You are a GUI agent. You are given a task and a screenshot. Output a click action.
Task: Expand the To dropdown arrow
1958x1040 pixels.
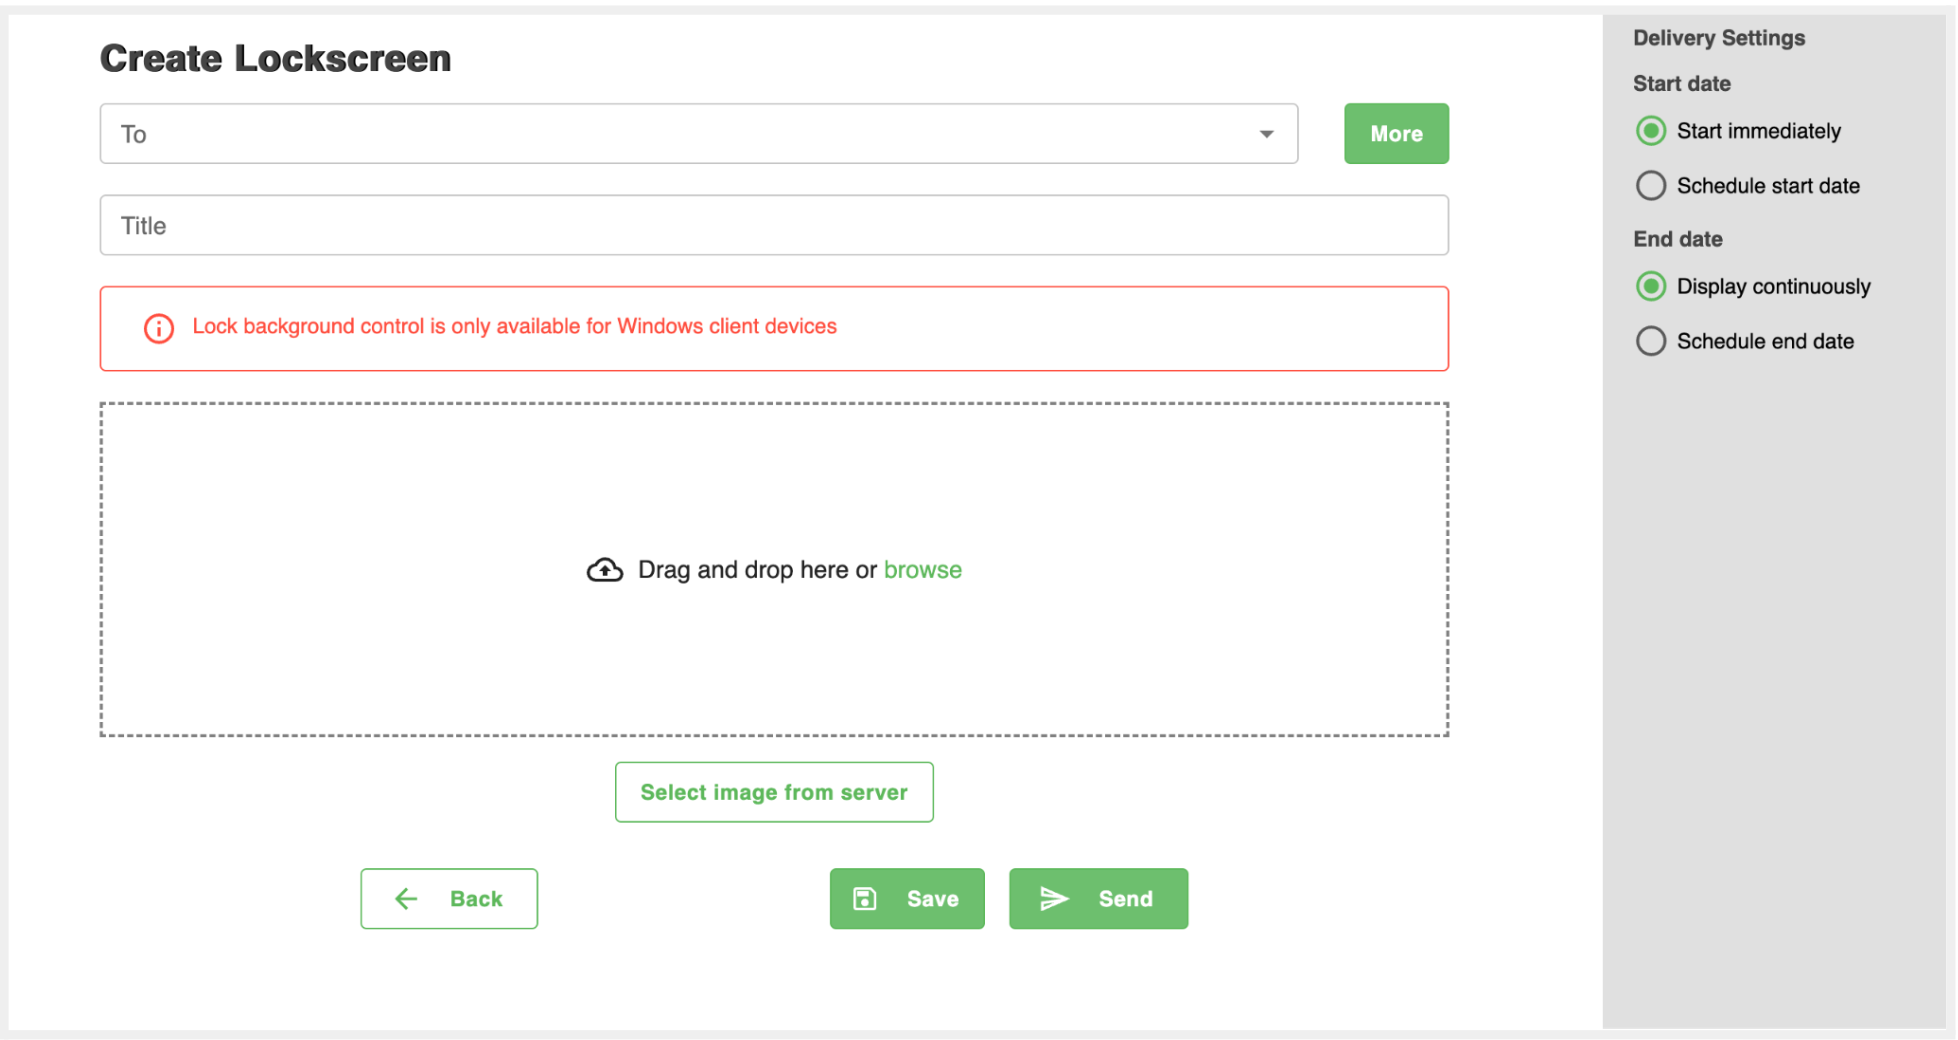click(1266, 134)
